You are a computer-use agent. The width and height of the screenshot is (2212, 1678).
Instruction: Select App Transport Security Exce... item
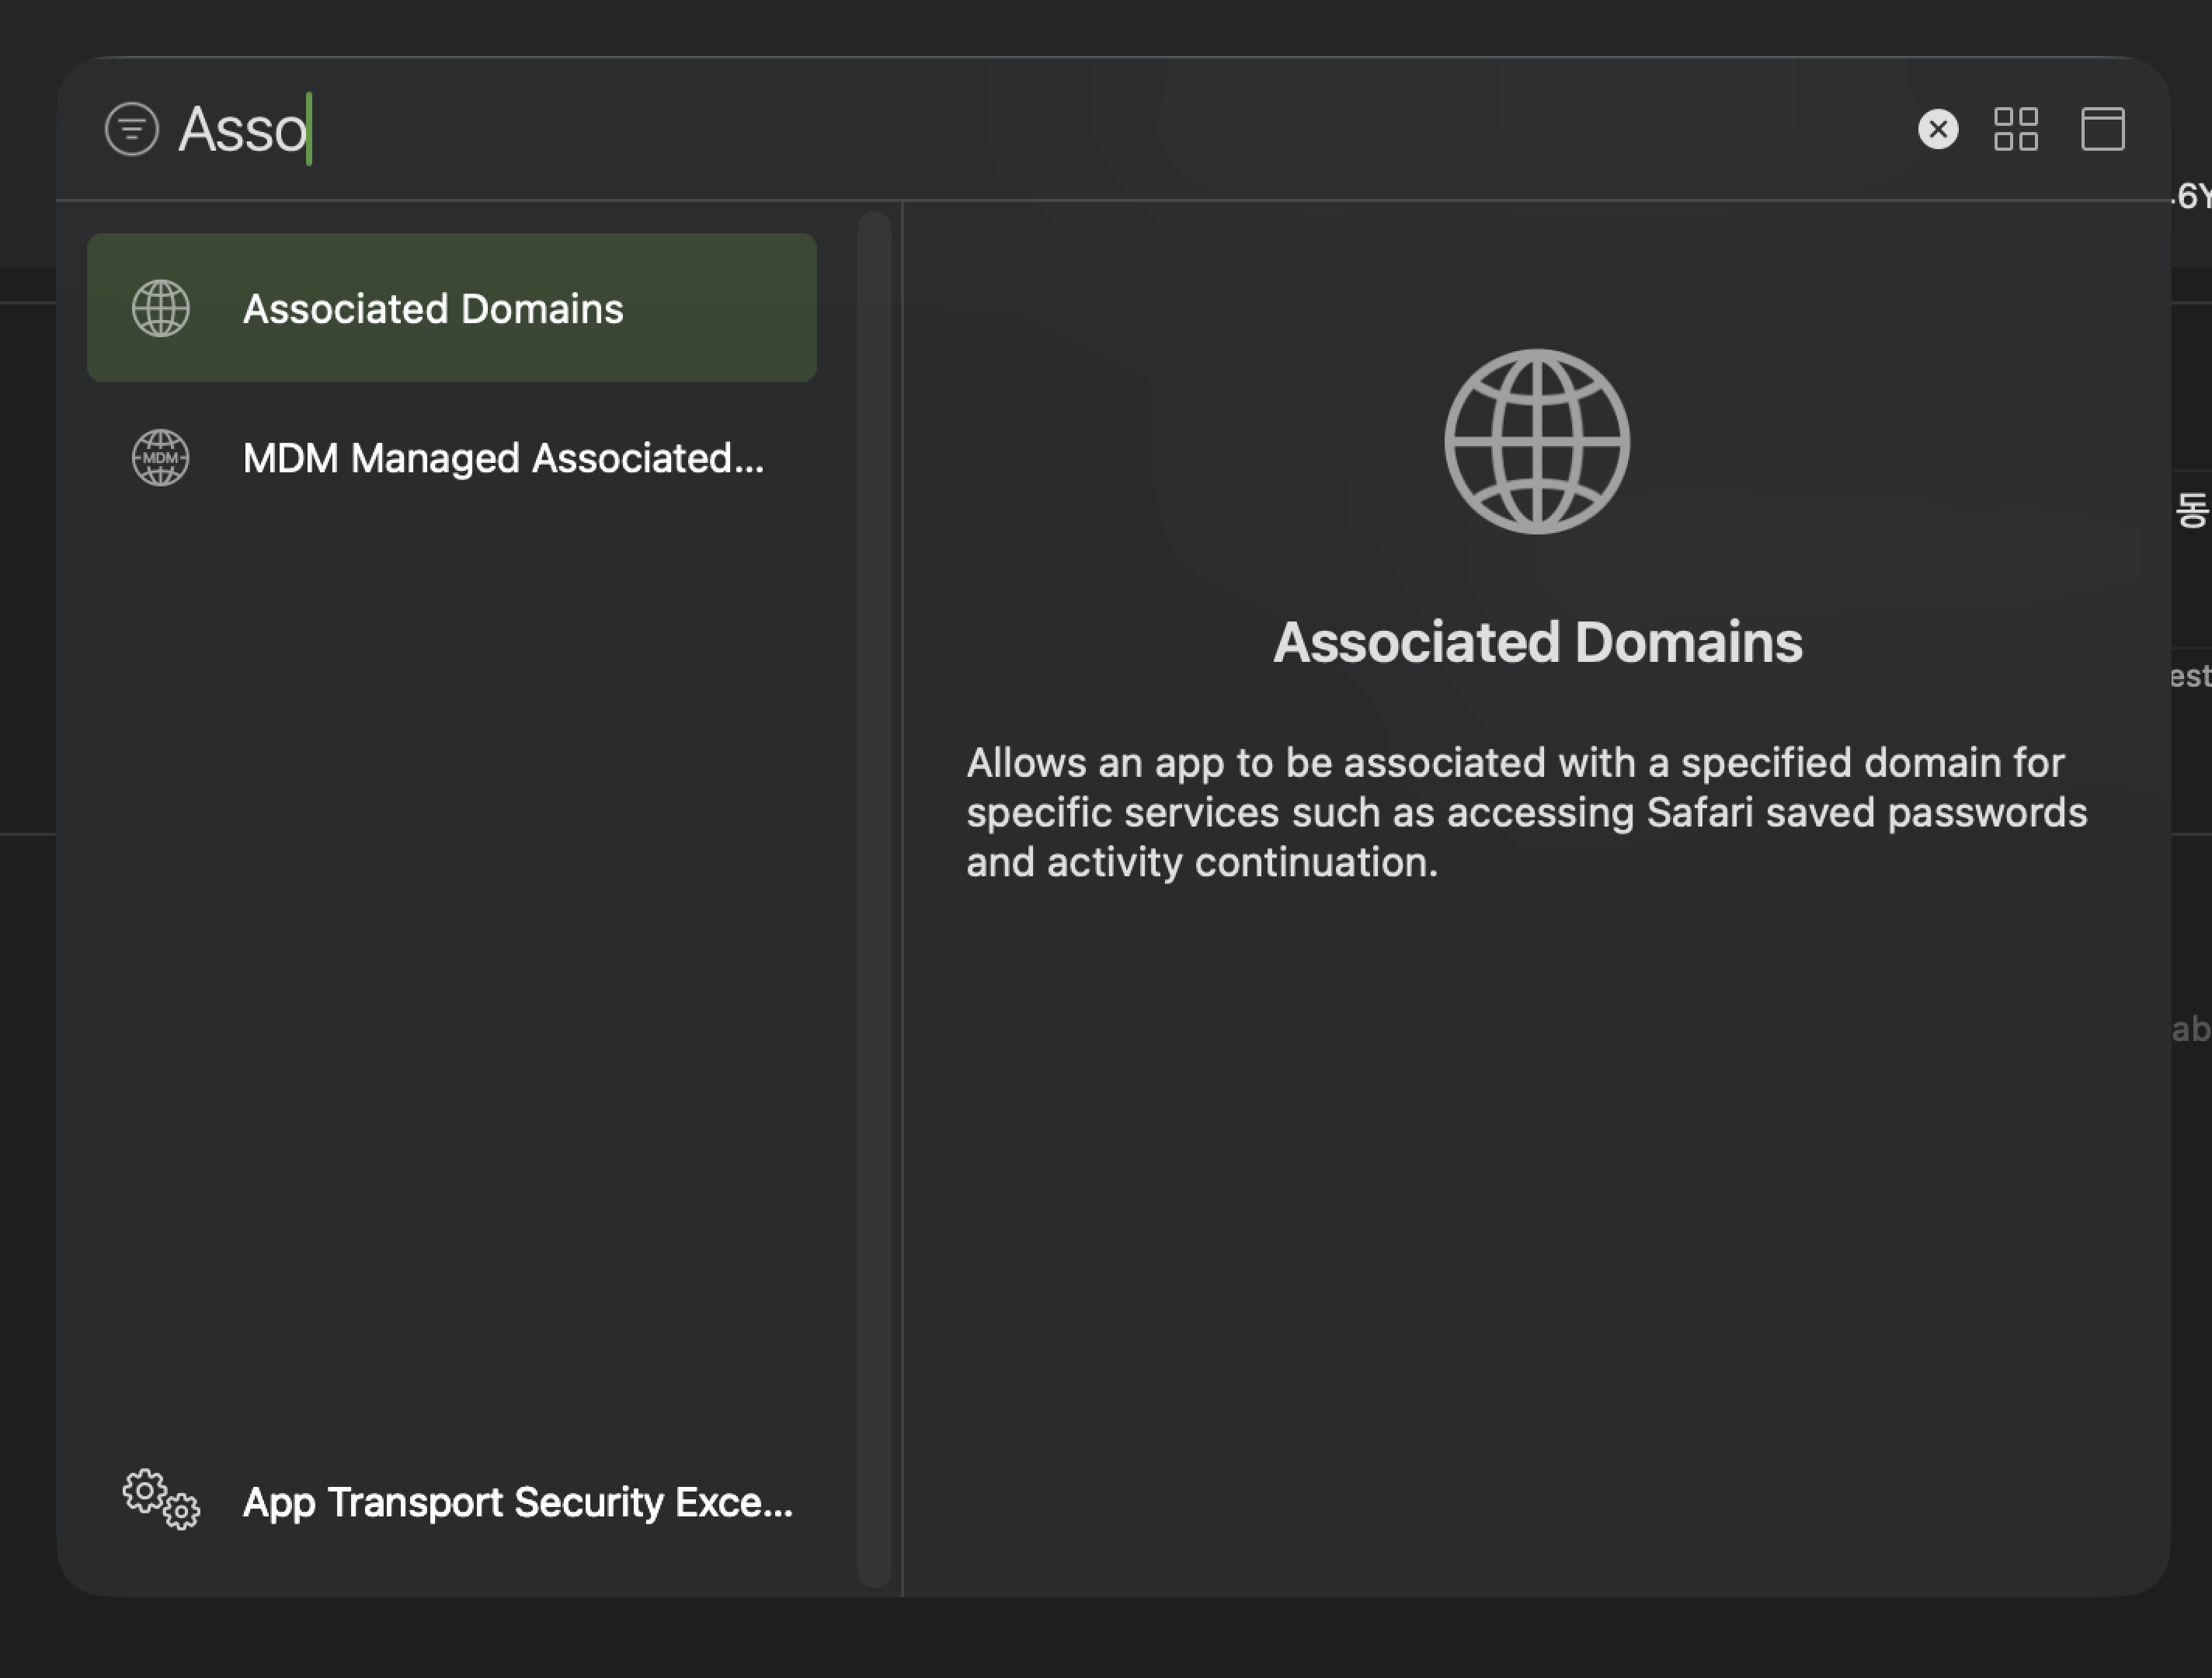[517, 1502]
